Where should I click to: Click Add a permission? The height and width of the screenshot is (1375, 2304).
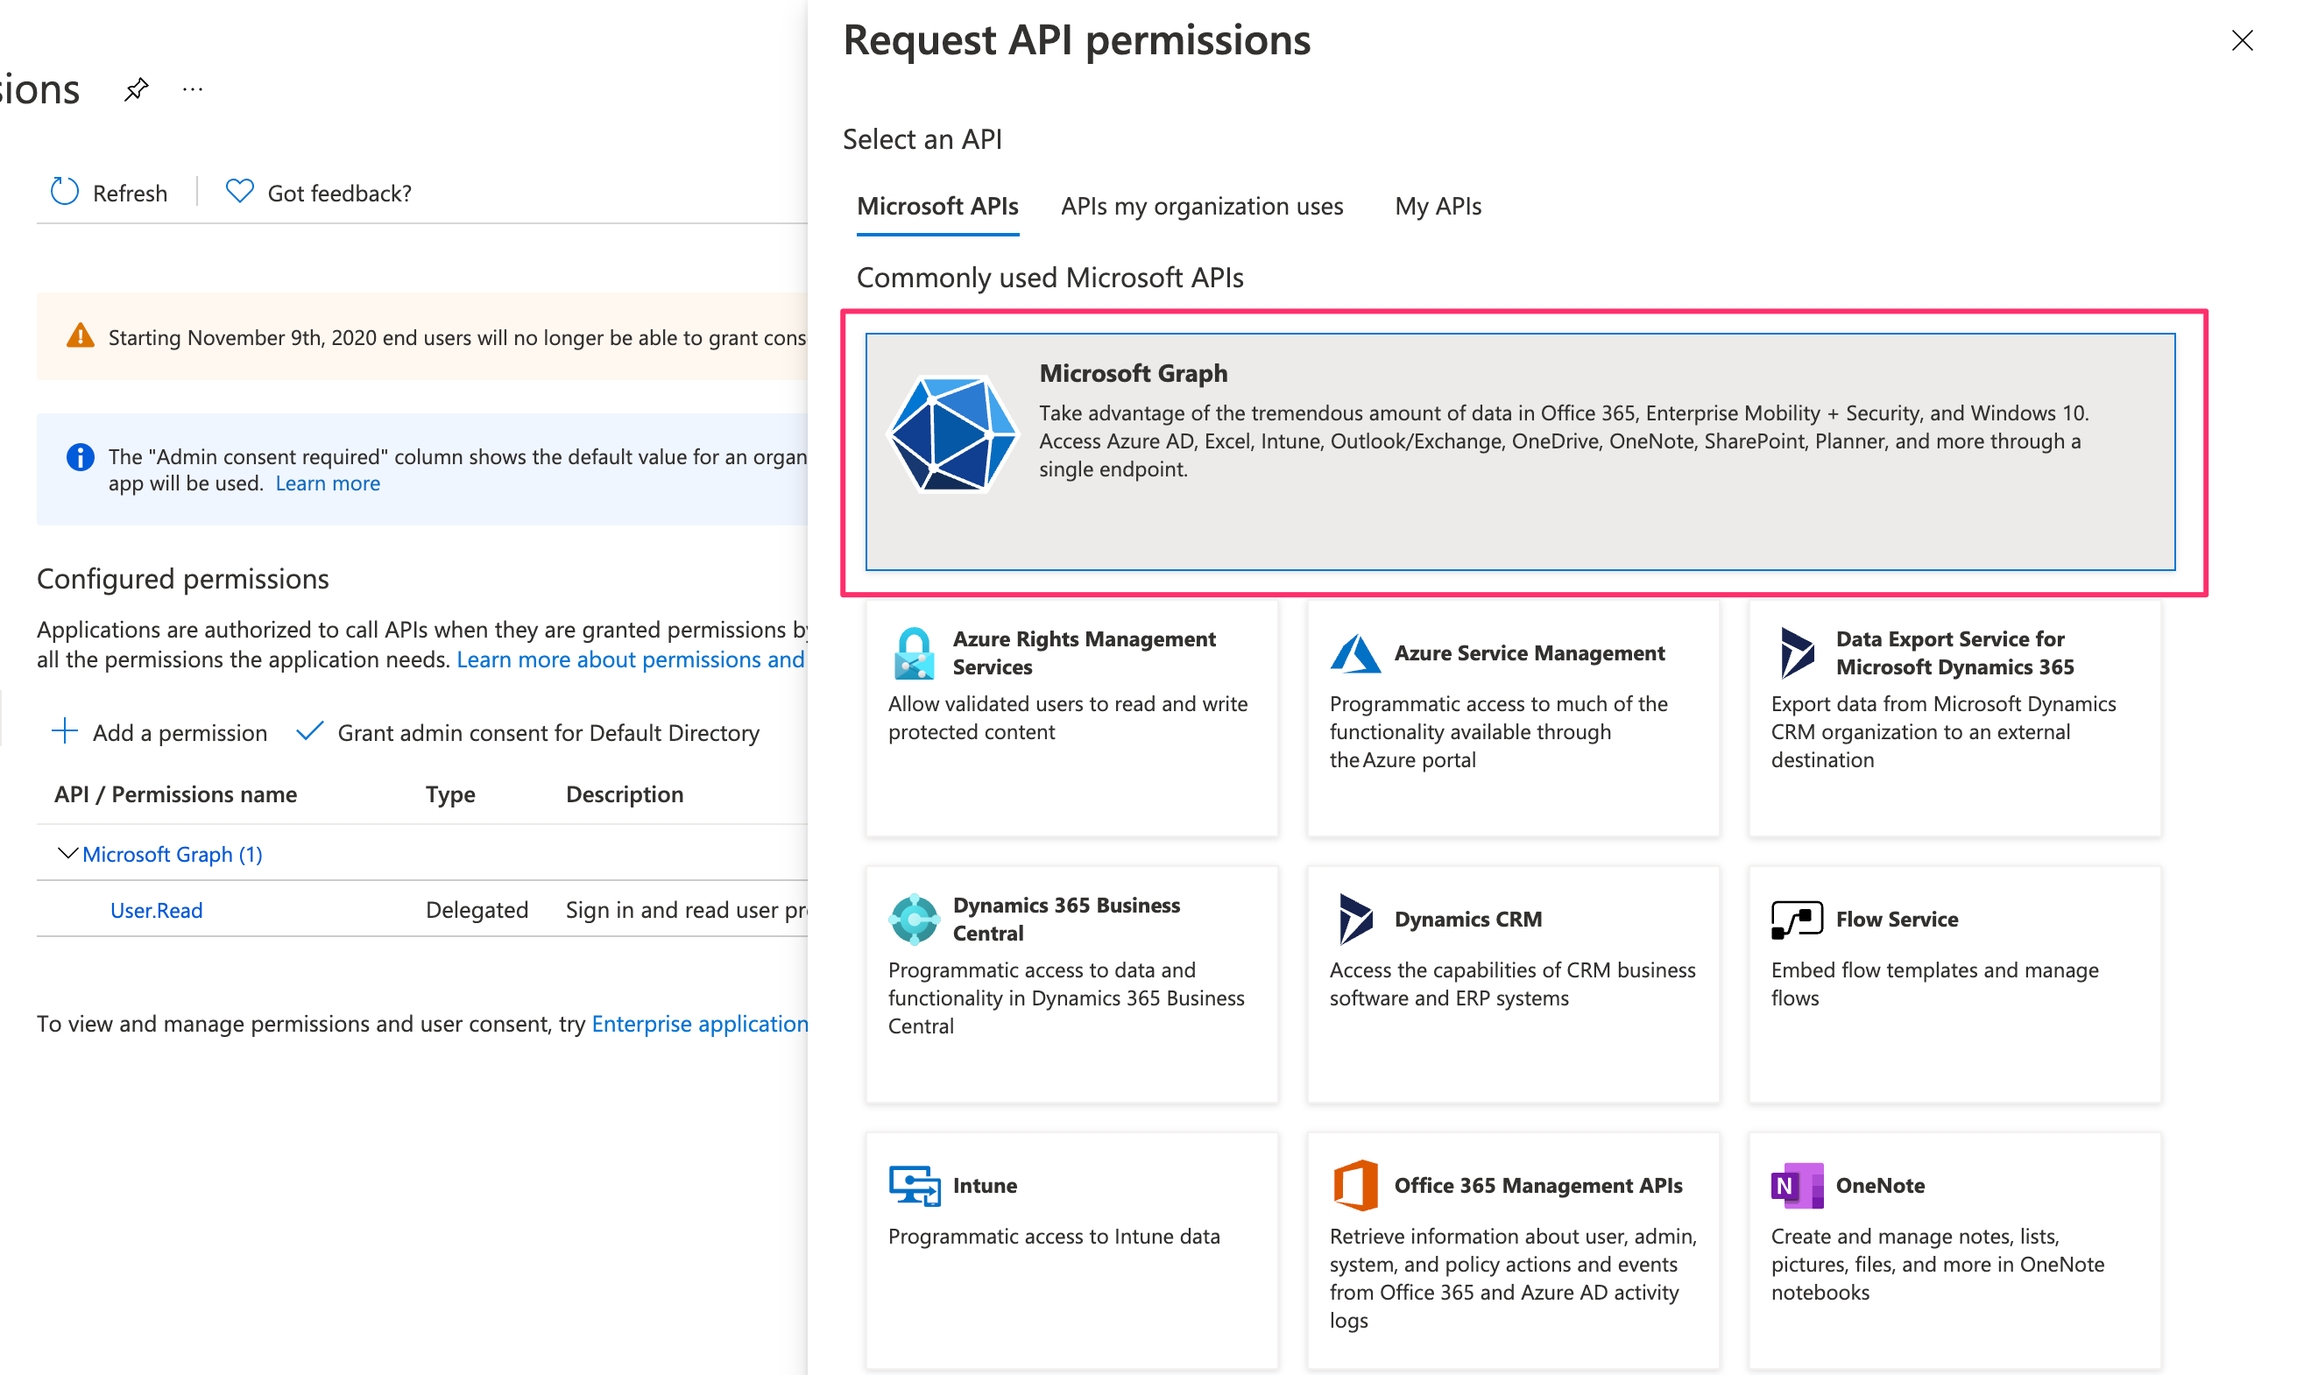(x=159, y=732)
